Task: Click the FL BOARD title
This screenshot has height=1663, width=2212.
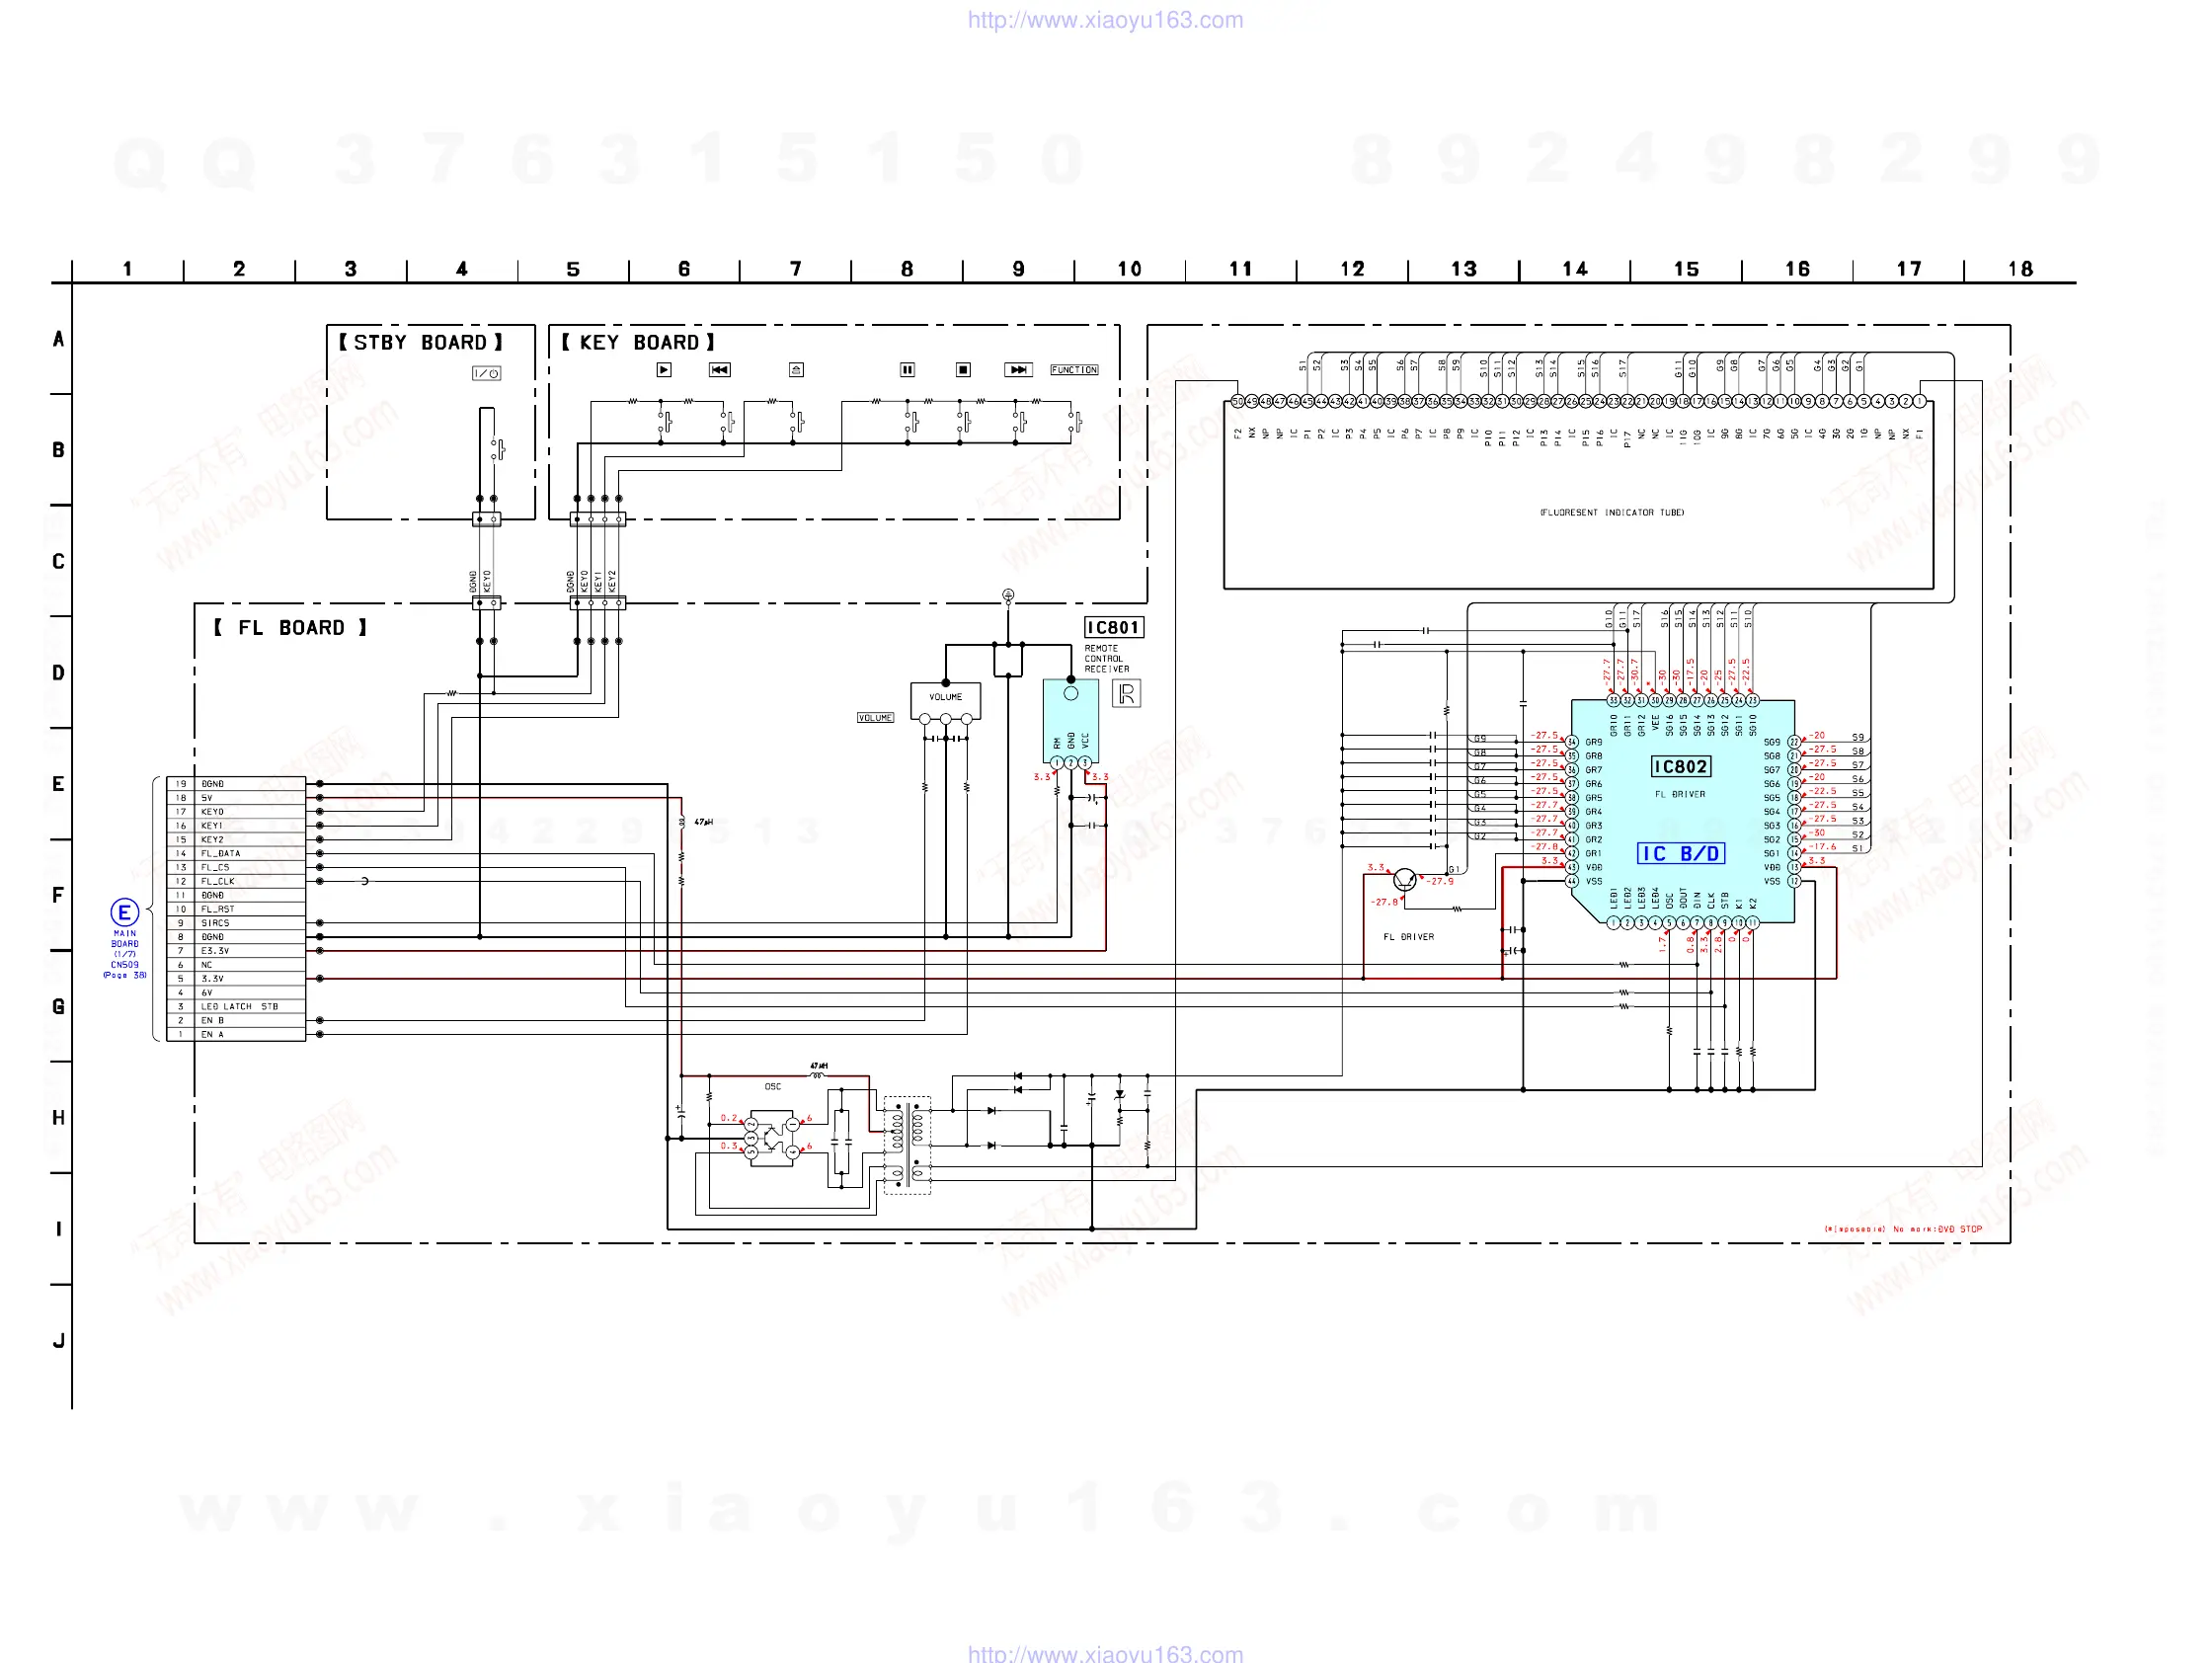Action: (x=290, y=628)
